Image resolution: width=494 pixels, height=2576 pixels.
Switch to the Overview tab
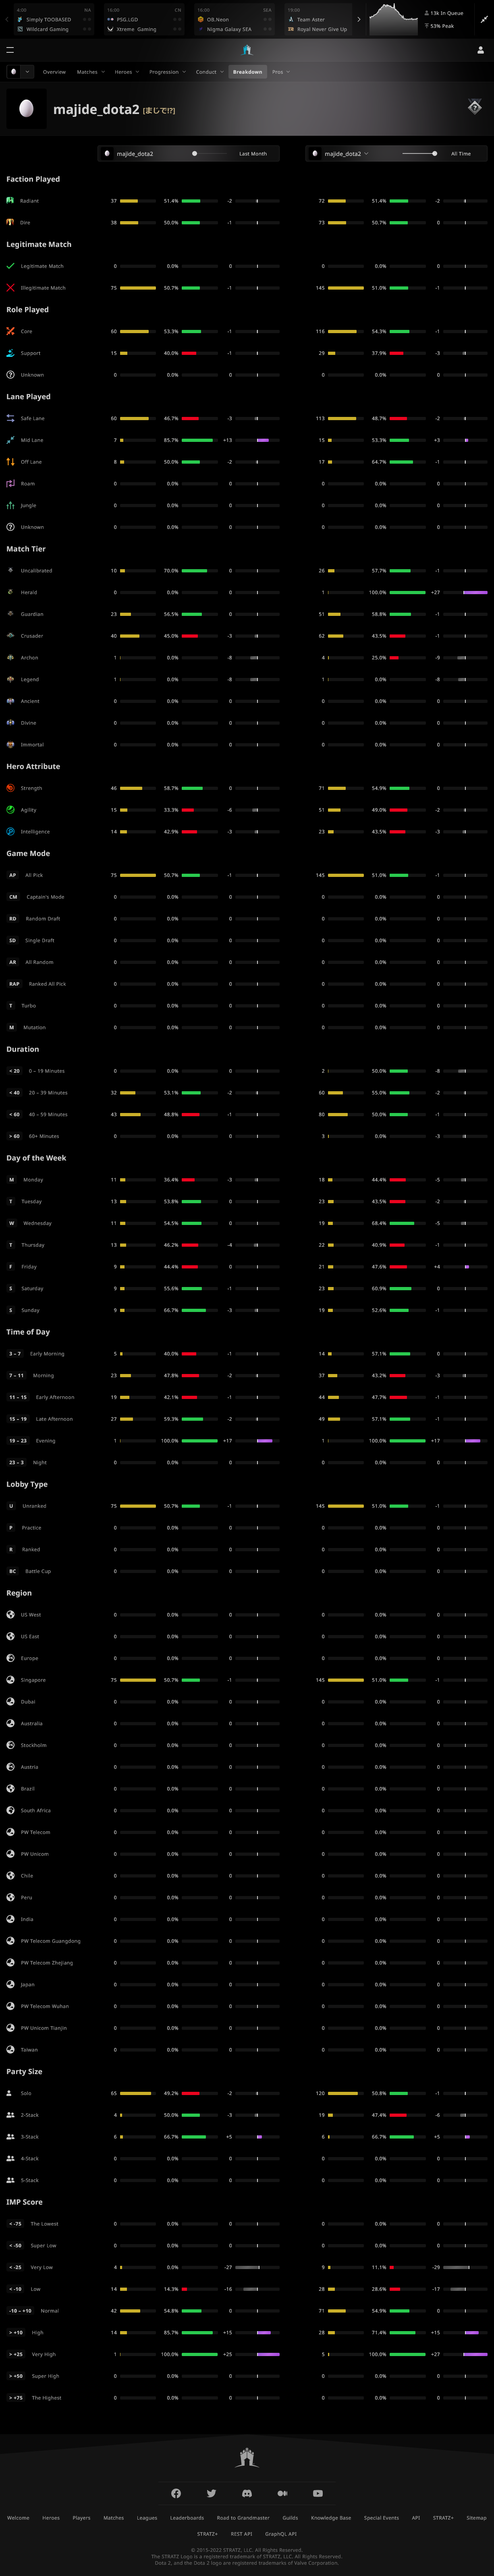point(54,72)
